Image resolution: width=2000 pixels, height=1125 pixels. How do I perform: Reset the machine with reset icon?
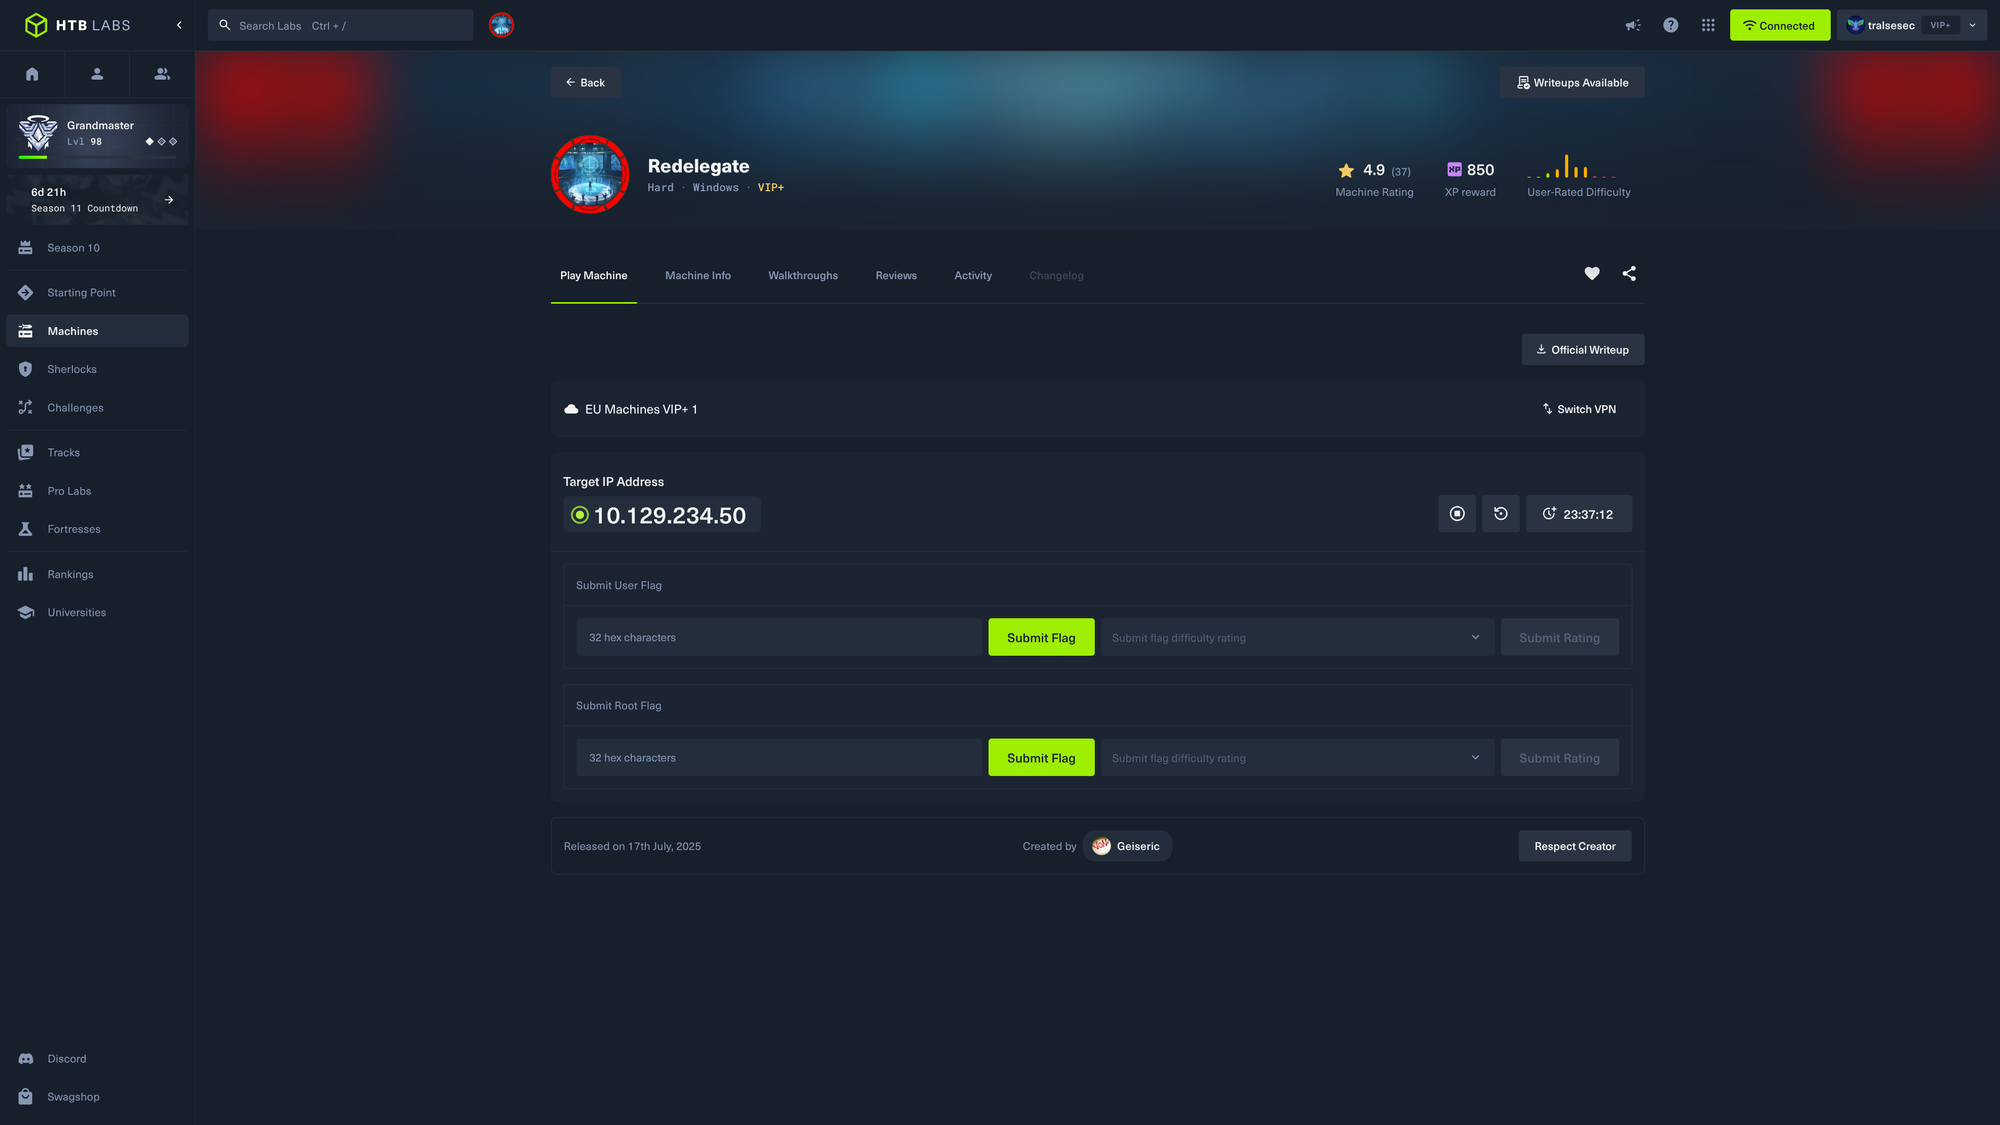1501,514
